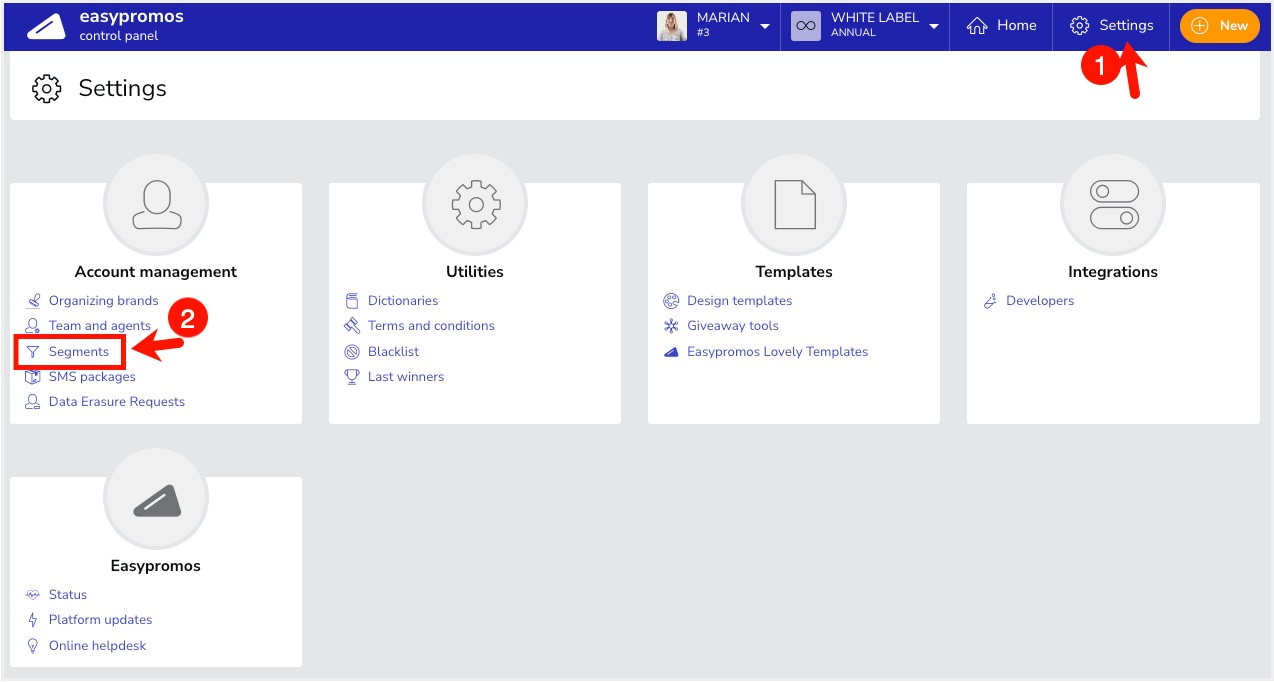The height and width of the screenshot is (682, 1274).
Task: Open Design templates link
Action: (739, 300)
